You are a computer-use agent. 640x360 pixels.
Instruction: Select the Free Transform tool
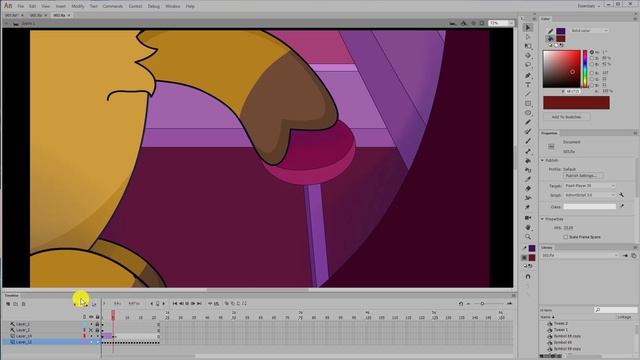click(x=528, y=46)
